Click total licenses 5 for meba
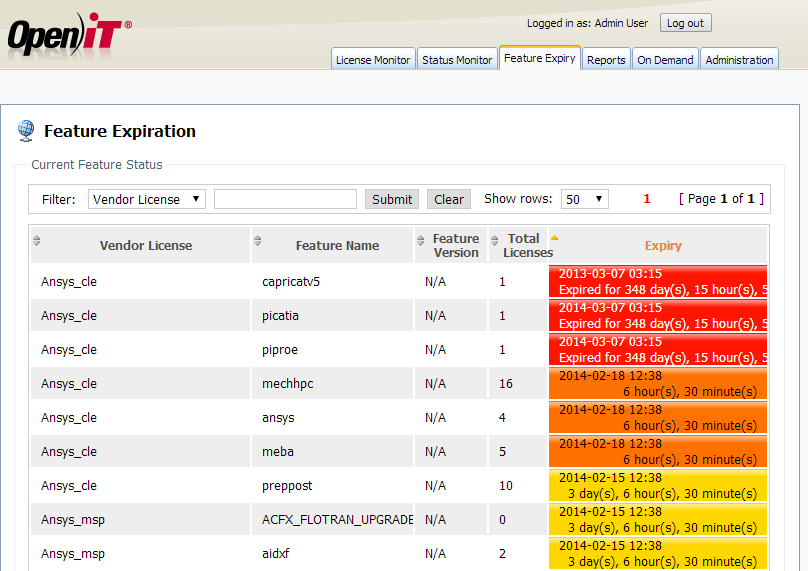The height and width of the screenshot is (571, 808). point(502,452)
